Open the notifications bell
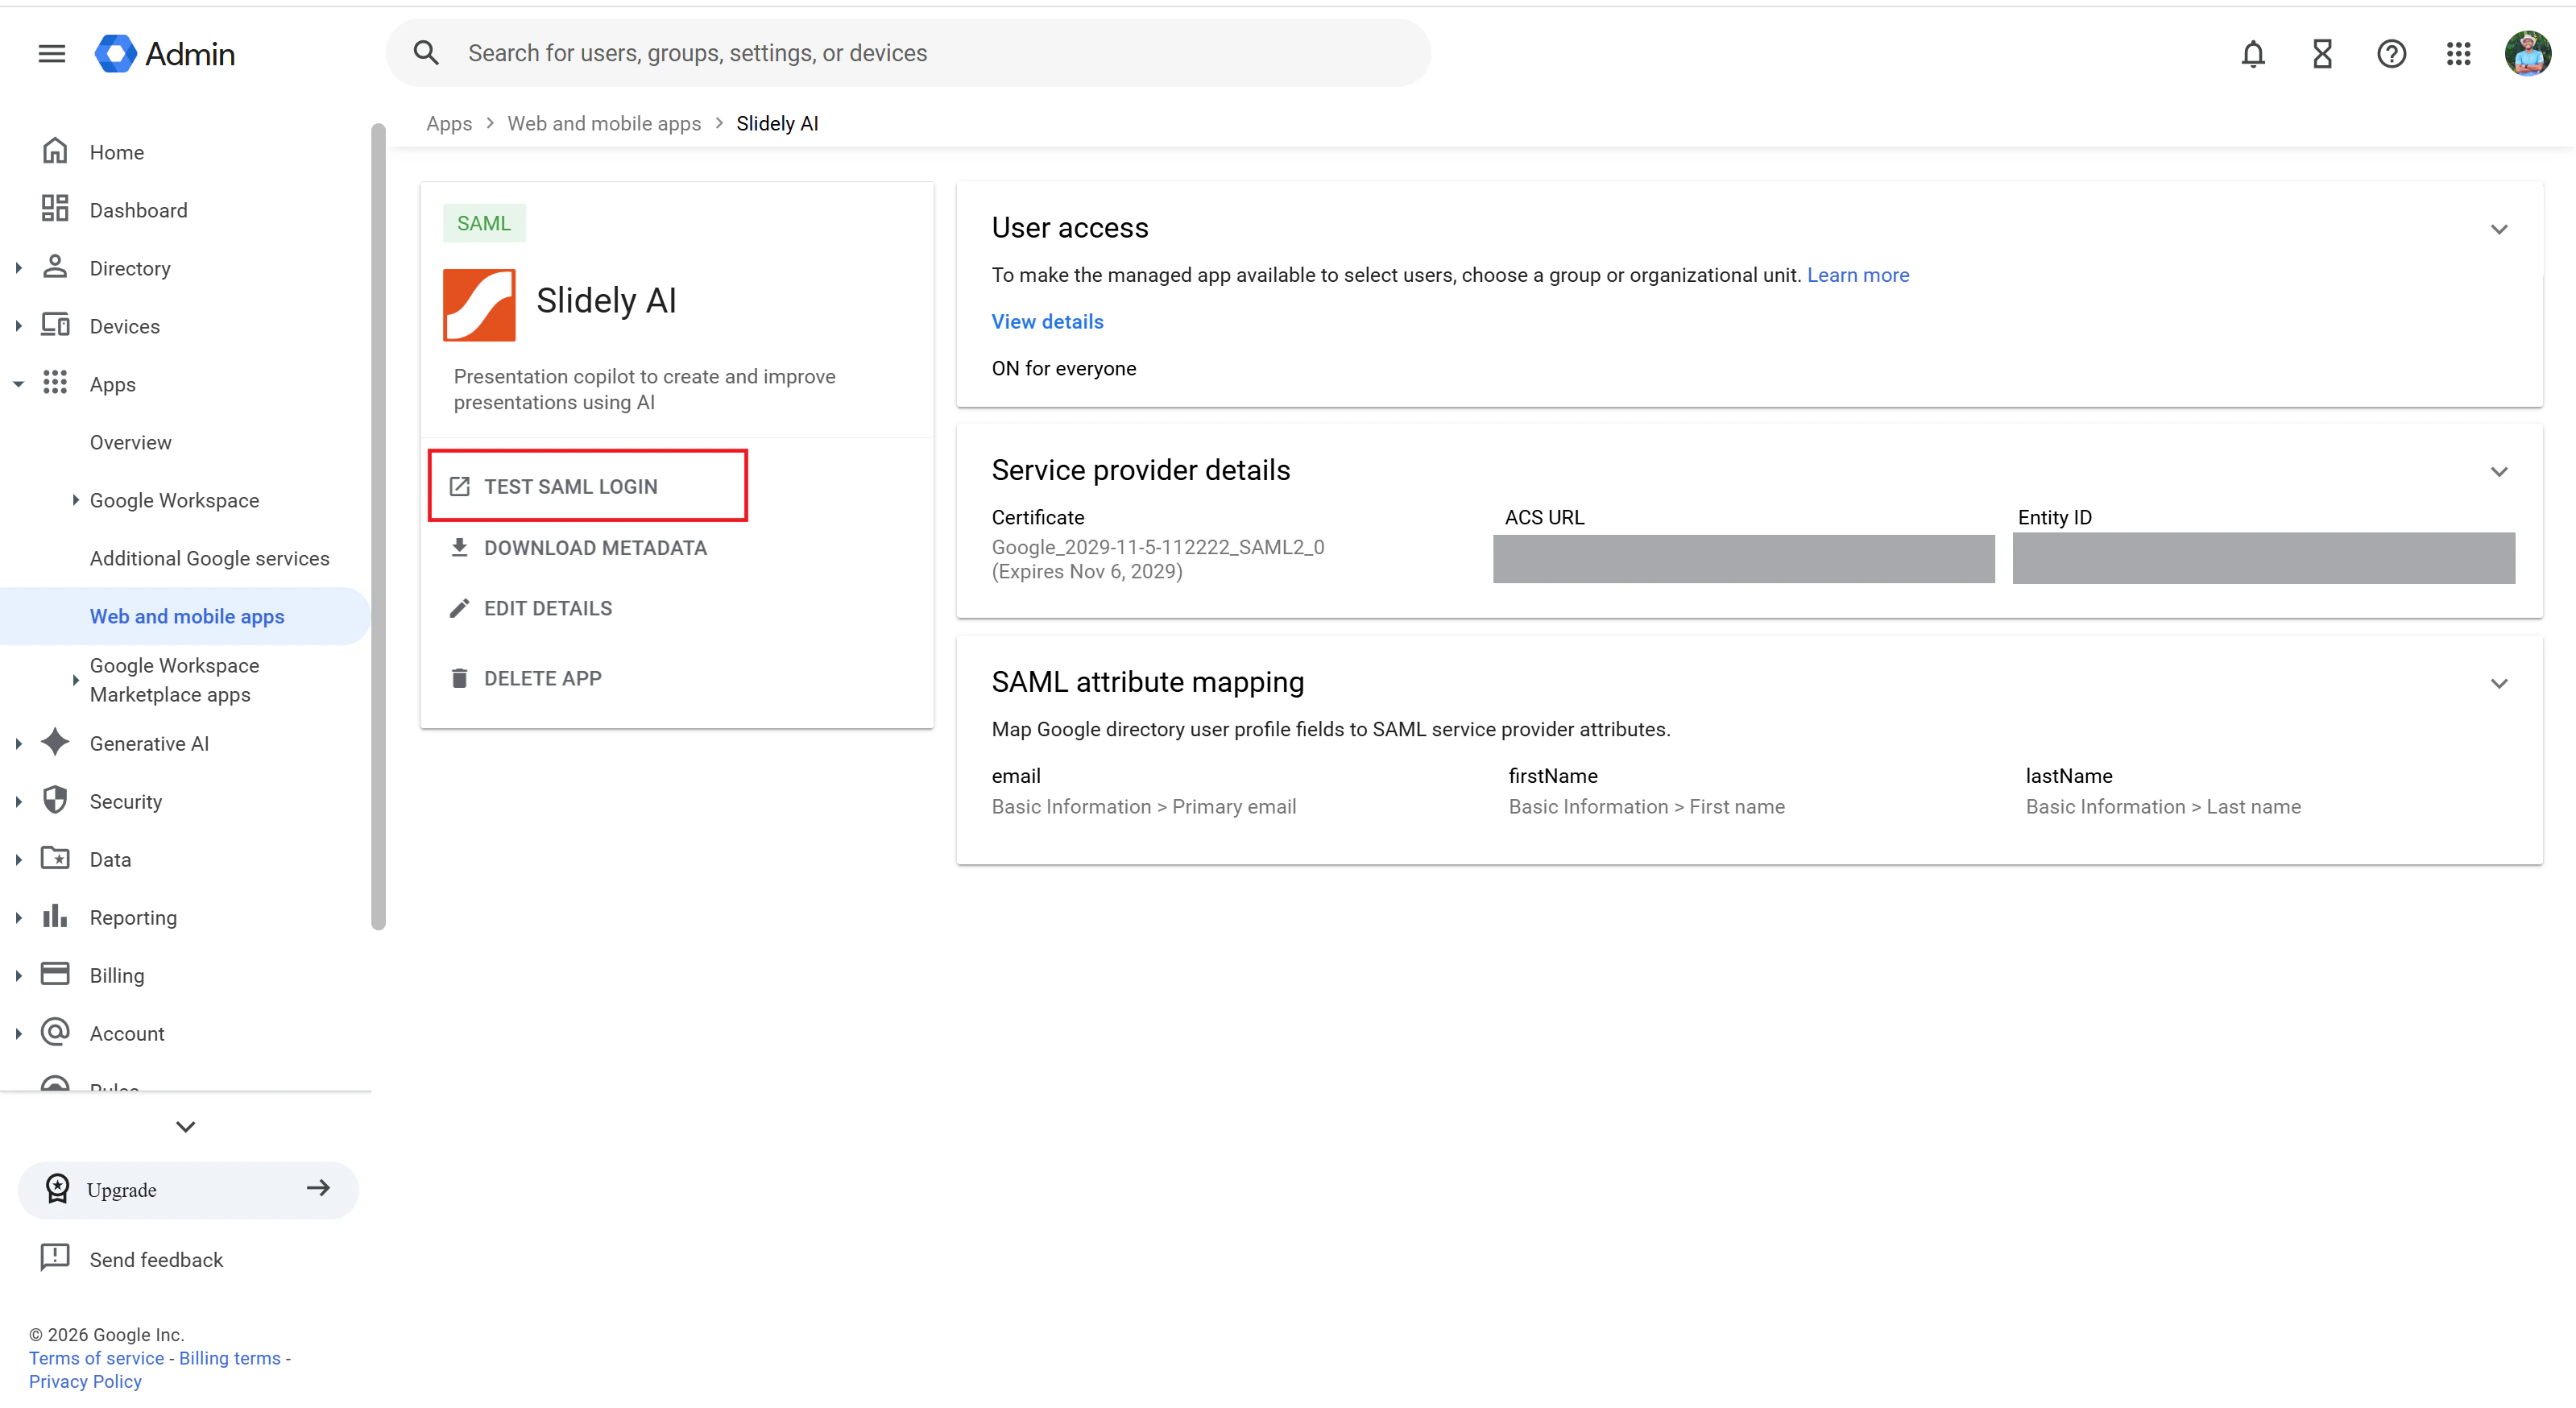This screenshot has width=2576, height=1408. [2252, 53]
